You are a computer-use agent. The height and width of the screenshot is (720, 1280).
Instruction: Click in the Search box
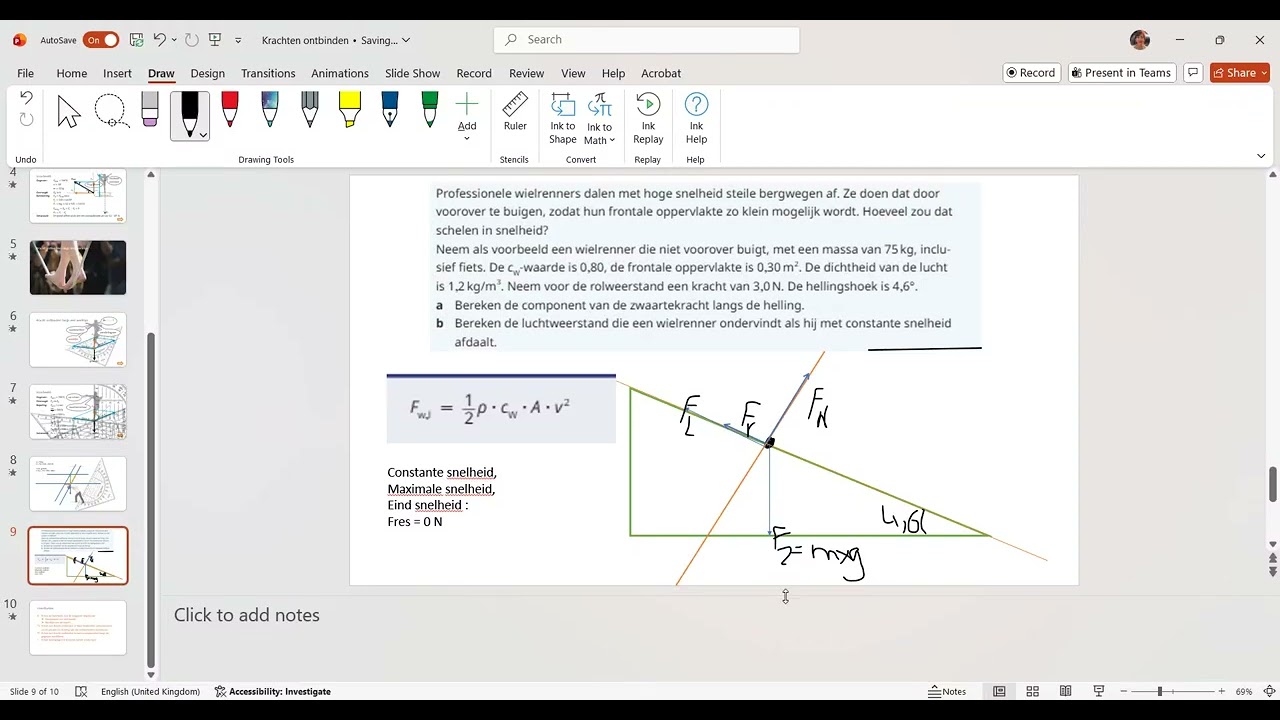(x=647, y=40)
